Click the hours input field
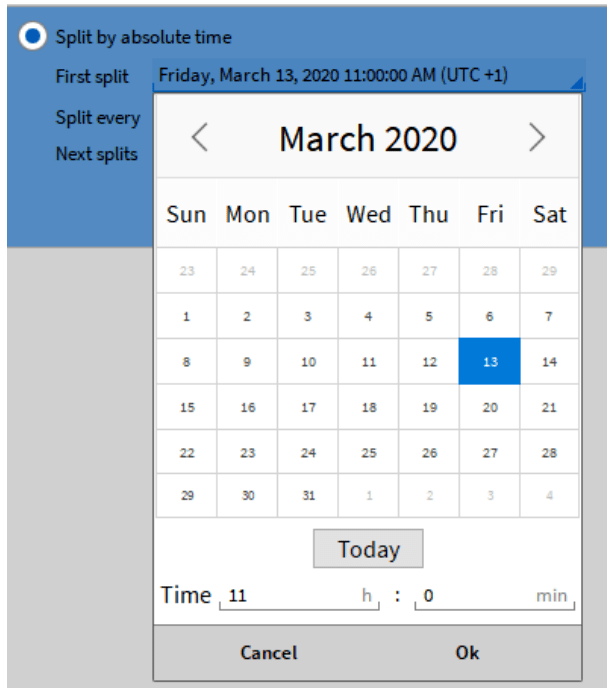 pyautogui.click(x=298, y=596)
